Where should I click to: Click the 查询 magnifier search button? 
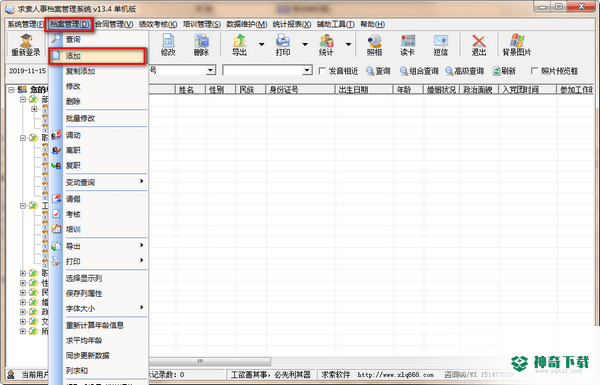[x=378, y=71]
